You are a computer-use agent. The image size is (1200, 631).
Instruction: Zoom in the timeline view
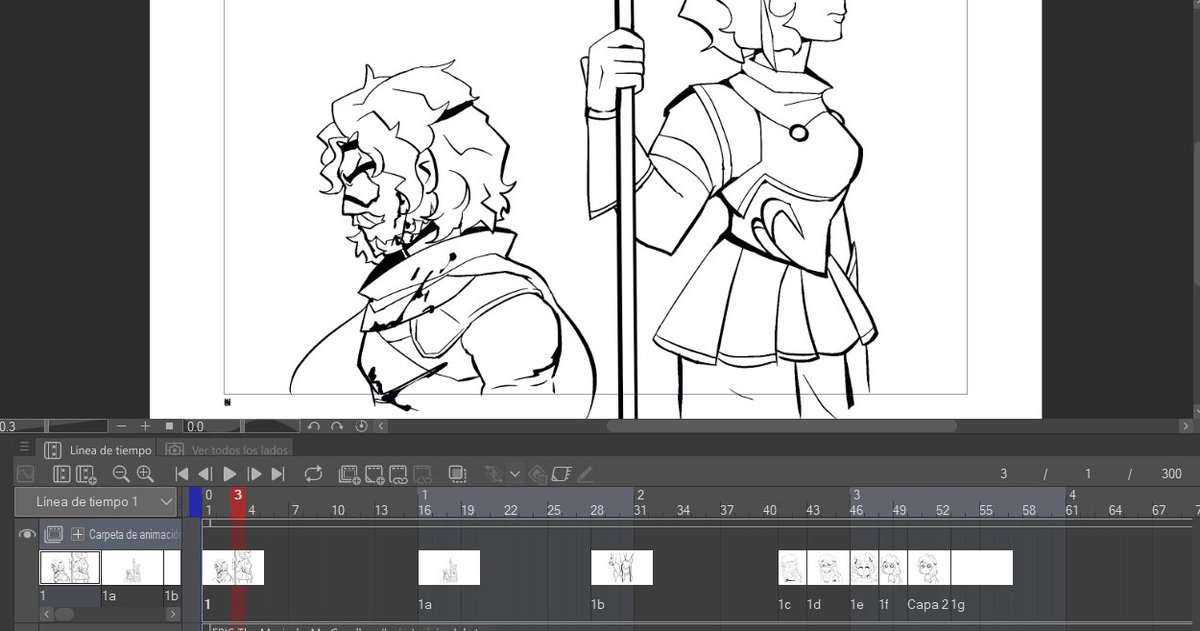(x=145, y=474)
